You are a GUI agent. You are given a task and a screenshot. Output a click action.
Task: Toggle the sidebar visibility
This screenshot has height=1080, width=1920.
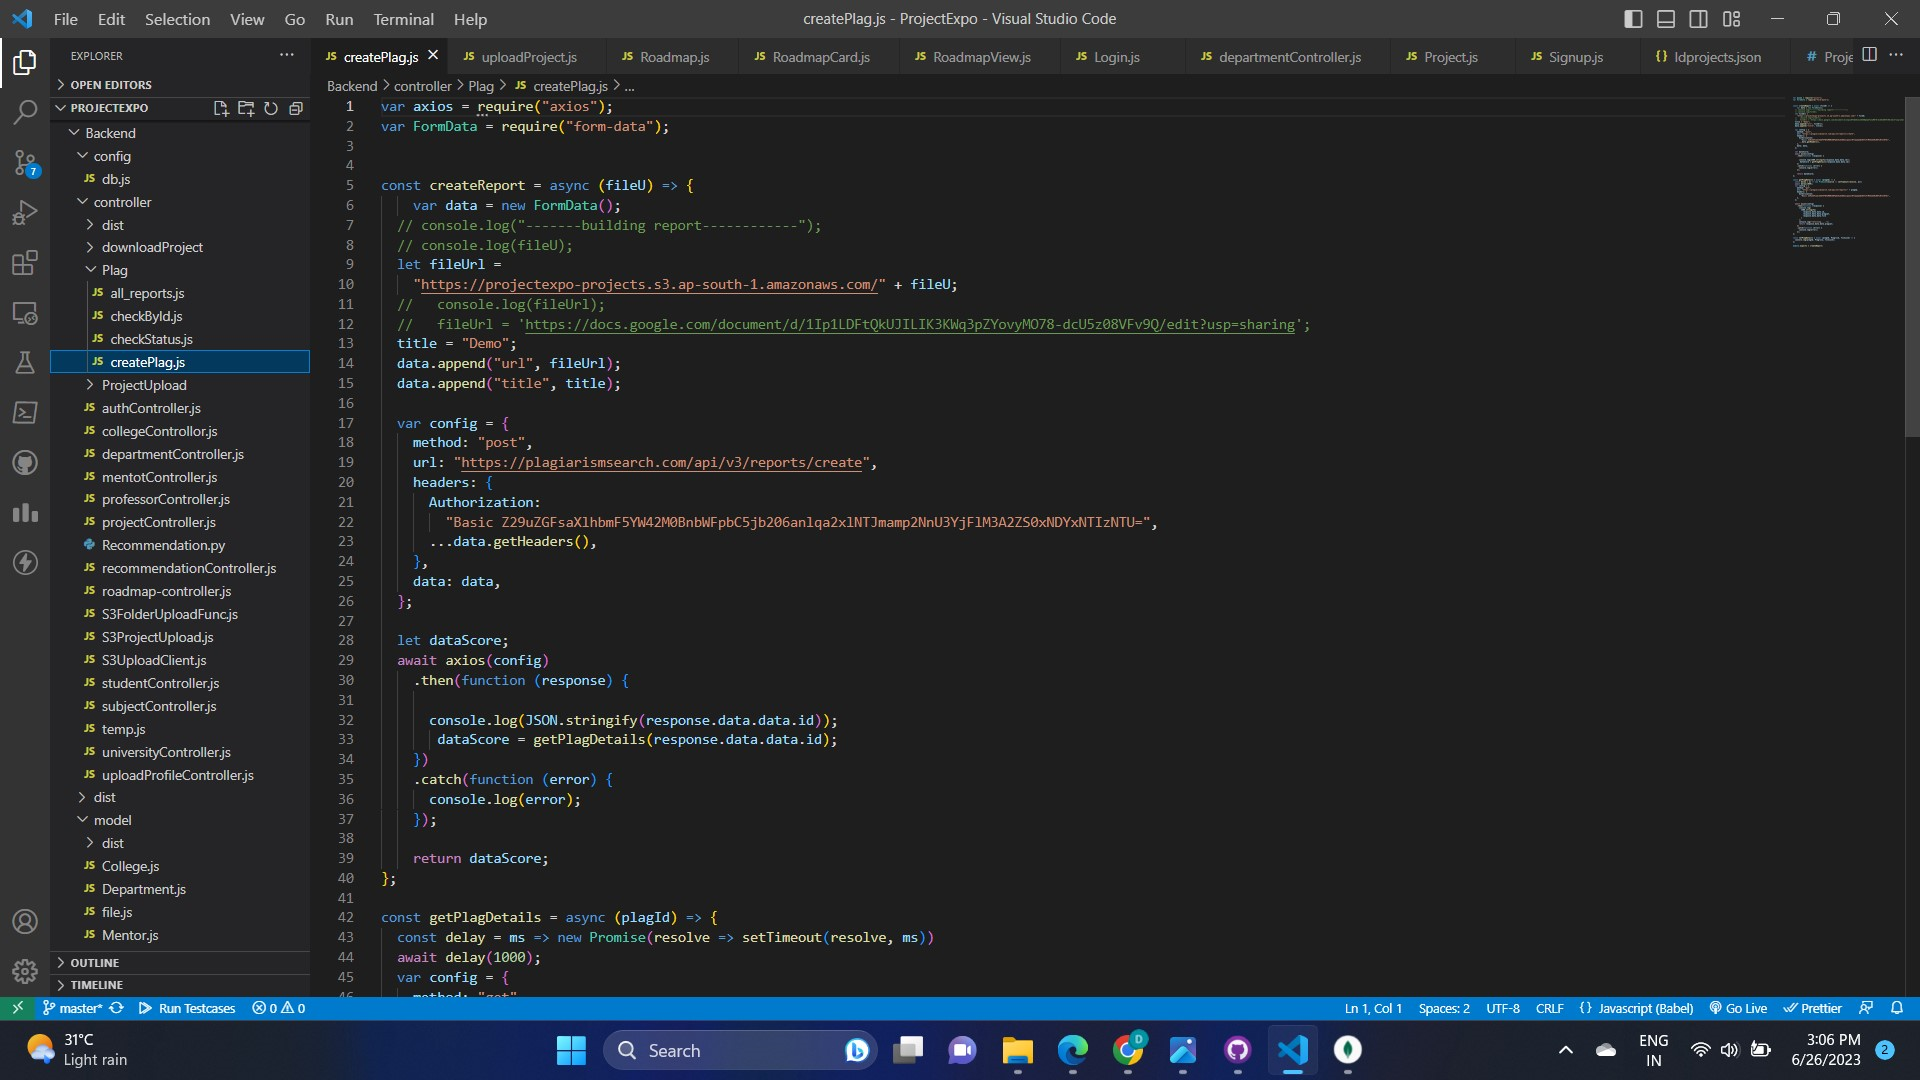tap(1633, 18)
